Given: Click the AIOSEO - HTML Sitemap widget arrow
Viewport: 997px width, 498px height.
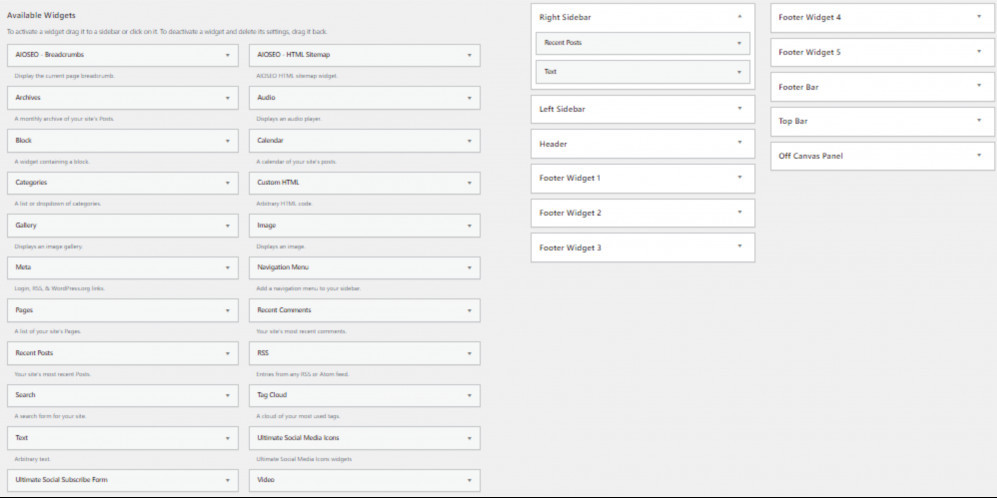Looking at the screenshot, I should click(469, 55).
